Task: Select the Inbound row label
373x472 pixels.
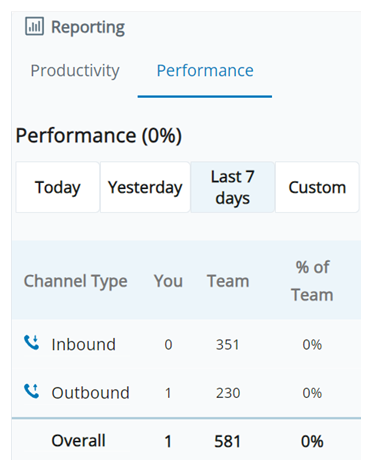Action: 84,344
